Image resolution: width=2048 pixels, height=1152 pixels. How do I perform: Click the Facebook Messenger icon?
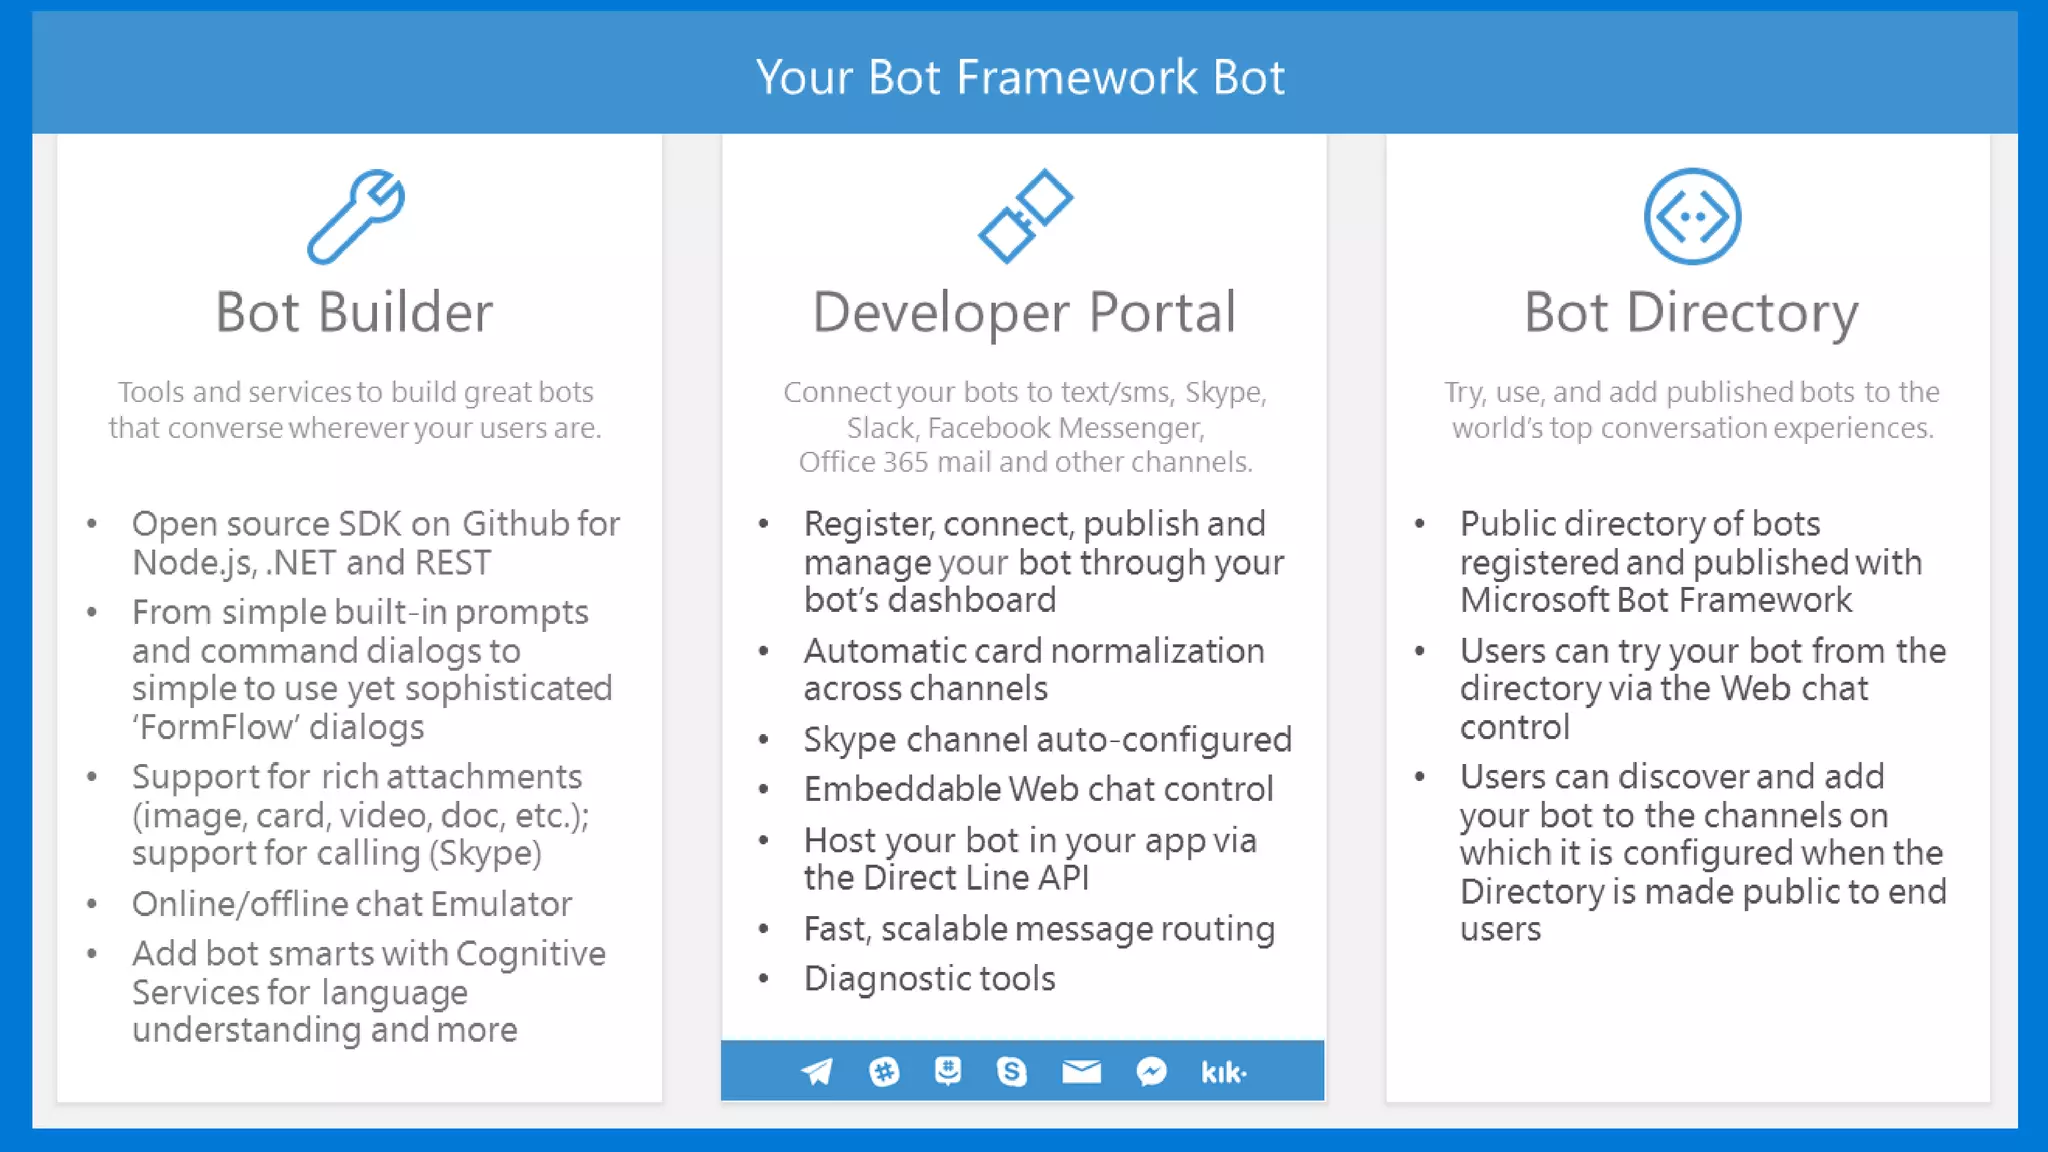click(x=1151, y=1072)
